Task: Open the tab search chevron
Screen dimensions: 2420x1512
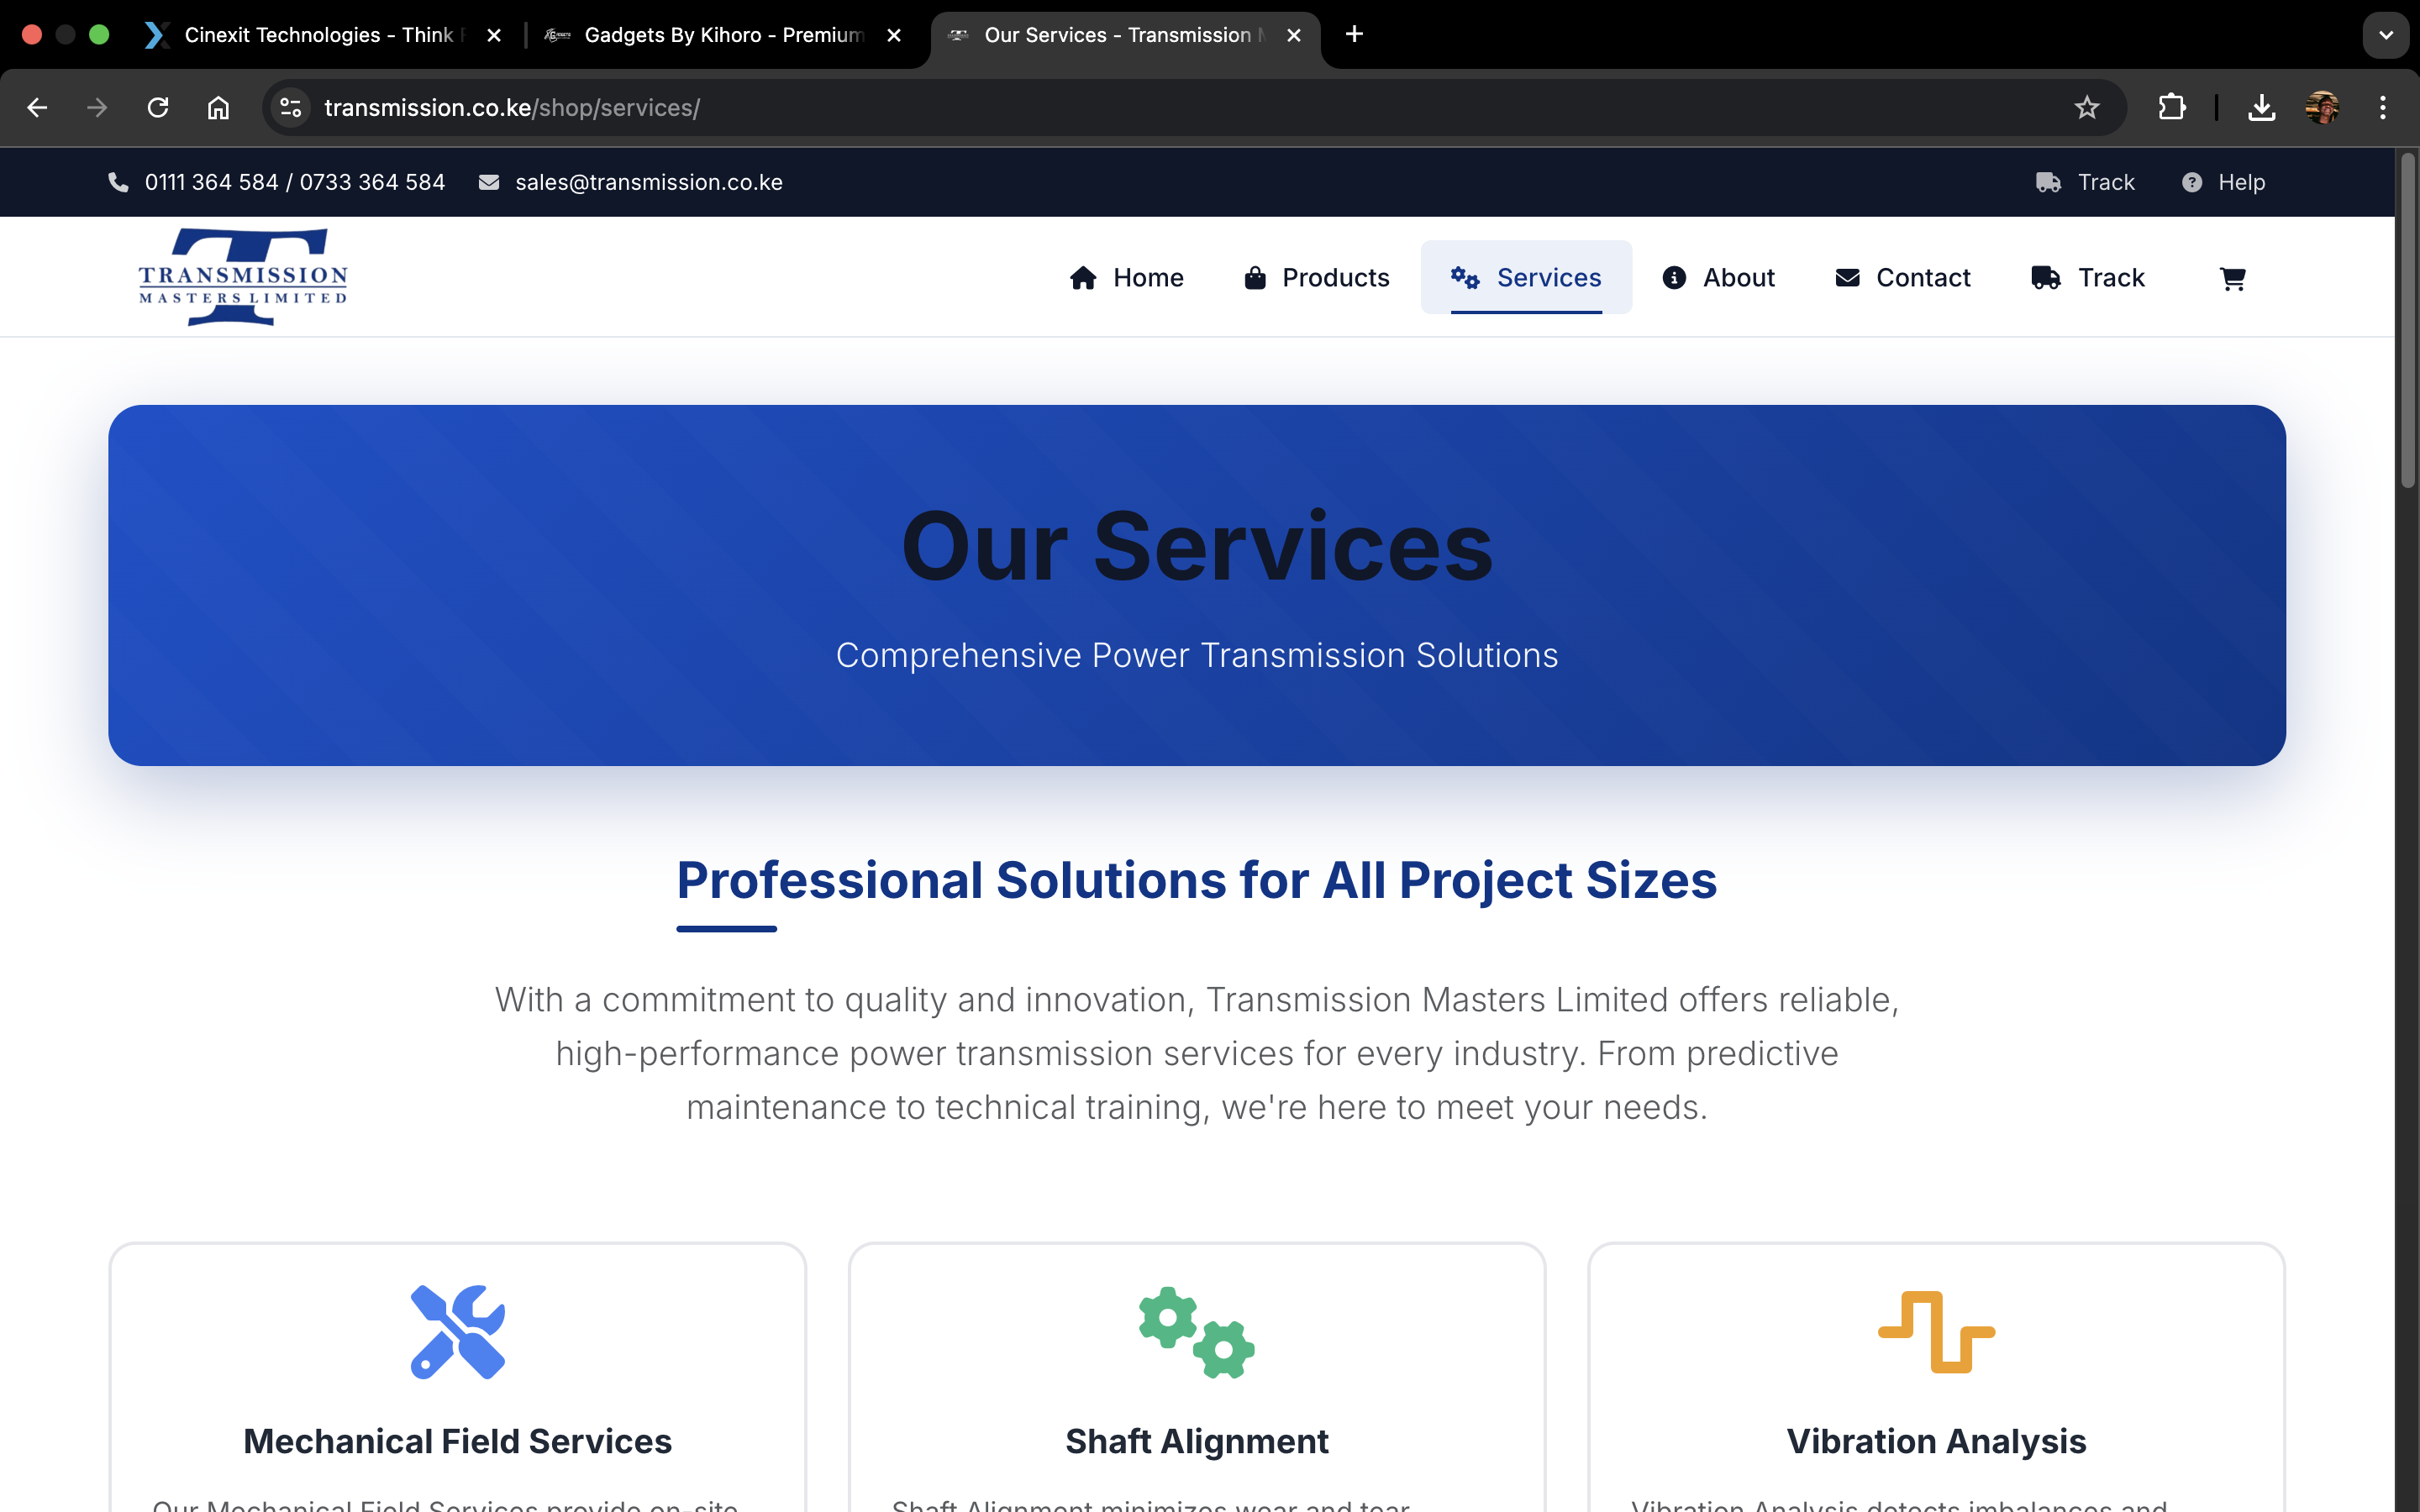Action: [2387, 35]
